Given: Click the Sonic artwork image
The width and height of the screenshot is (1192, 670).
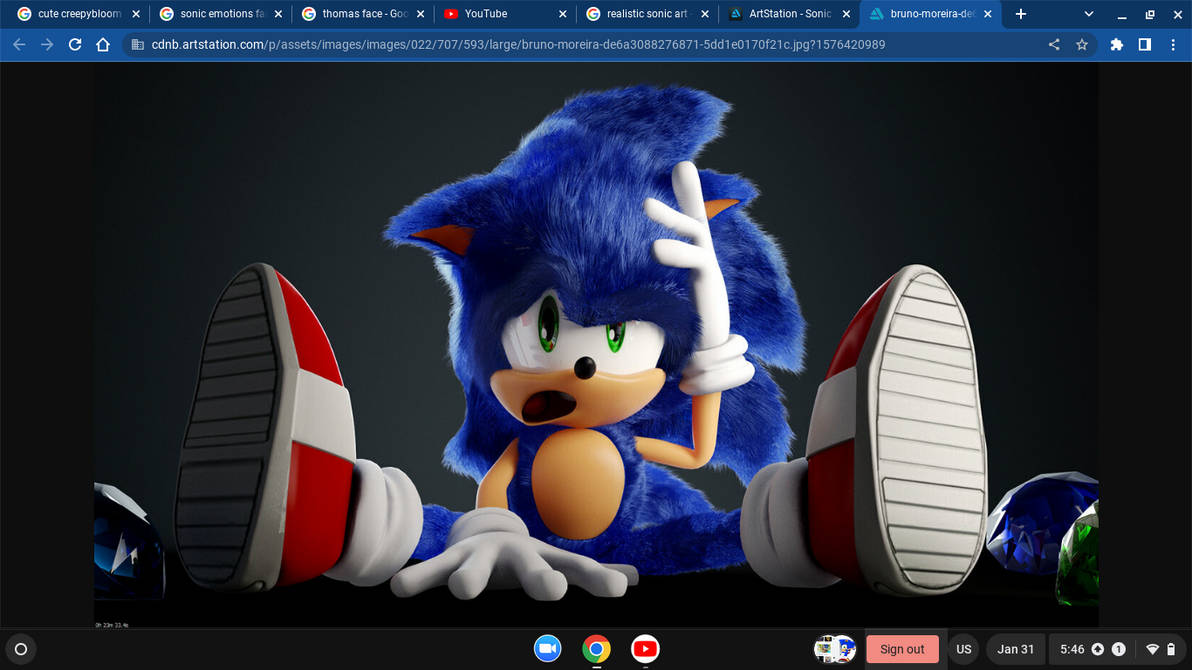Looking at the screenshot, I should (596, 345).
